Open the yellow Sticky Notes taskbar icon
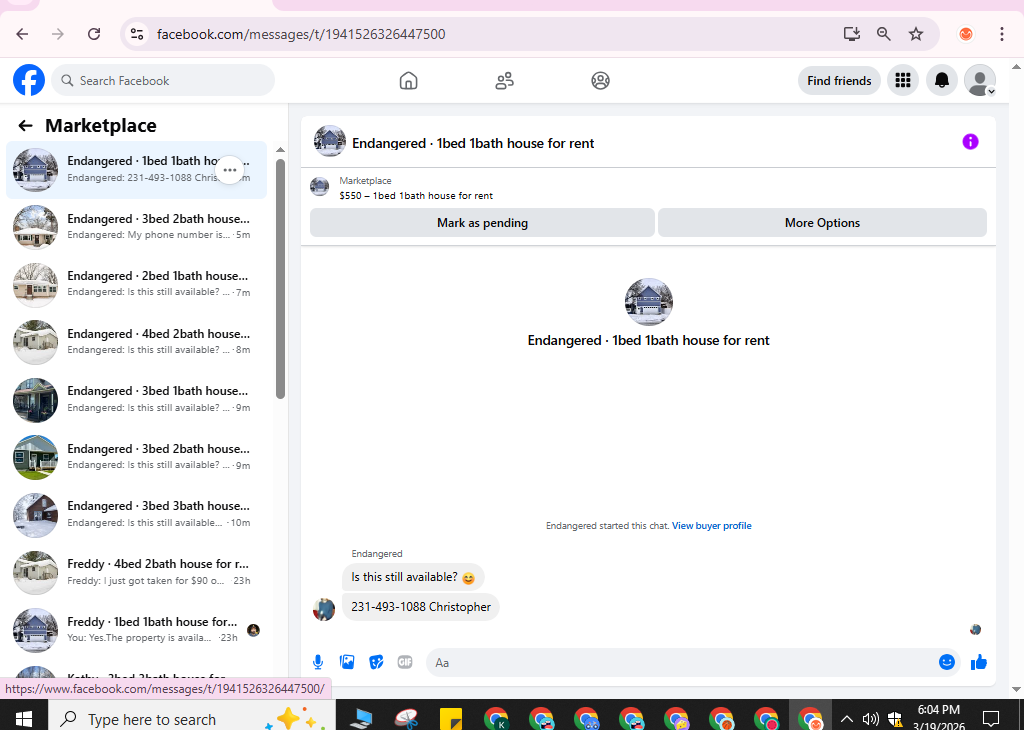The height and width of the screenshot is (730, 1024). pyautogui.click(x=451, y=719)
